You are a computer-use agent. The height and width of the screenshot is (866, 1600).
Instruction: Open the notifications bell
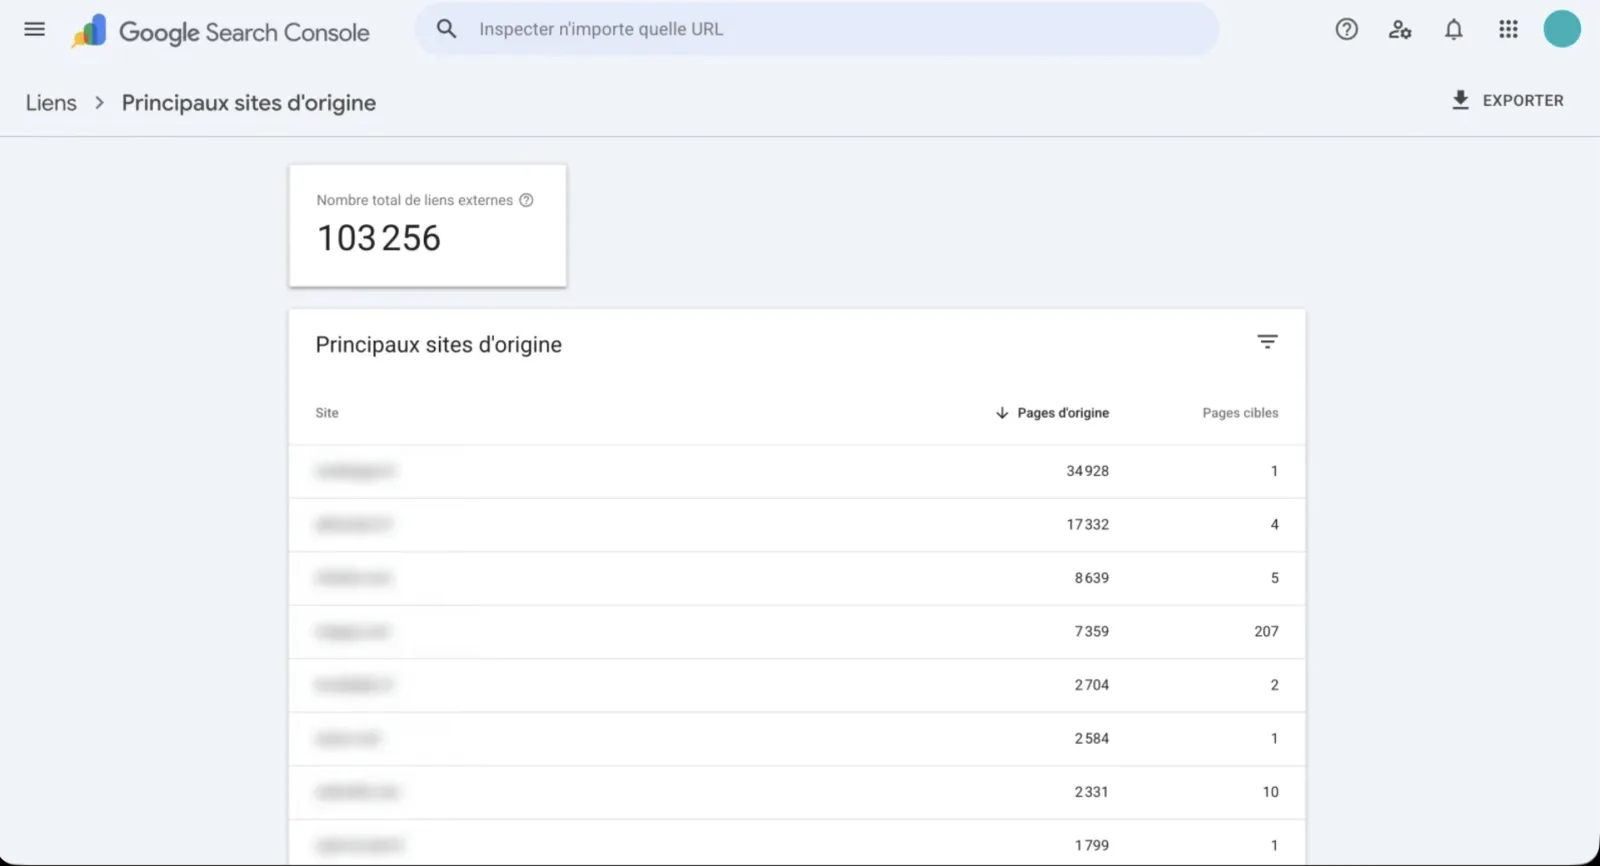[1454, 30]
